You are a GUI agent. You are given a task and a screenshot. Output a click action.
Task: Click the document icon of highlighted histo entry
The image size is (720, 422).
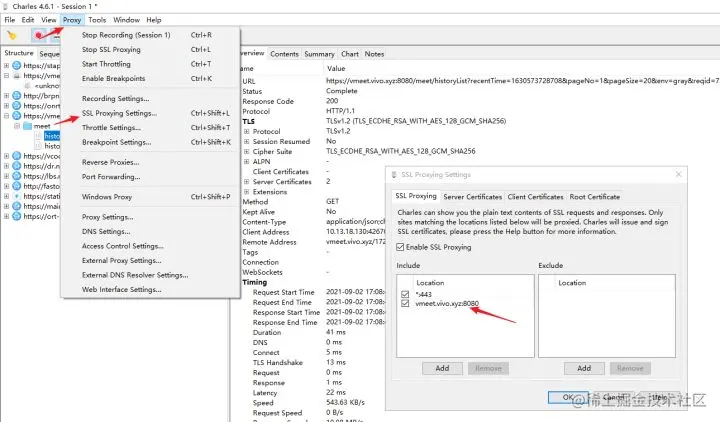click(x=39, y=136)
